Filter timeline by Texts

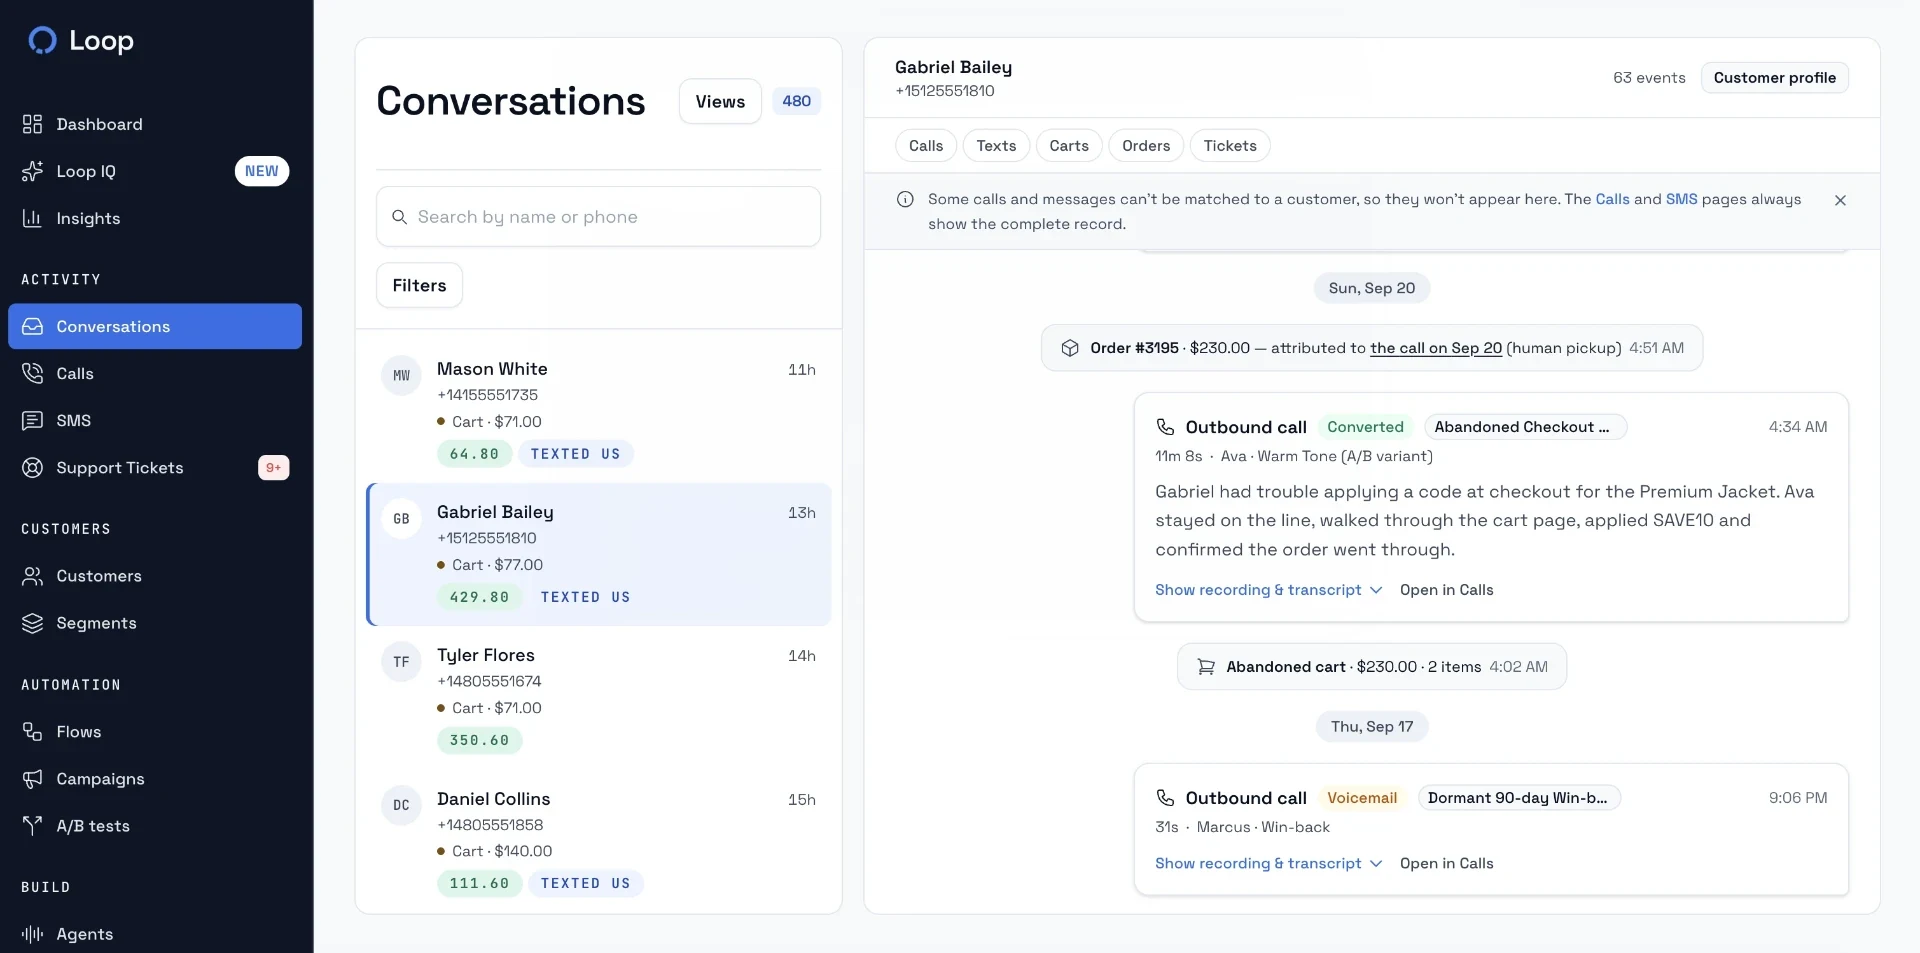tap(996, 146)
